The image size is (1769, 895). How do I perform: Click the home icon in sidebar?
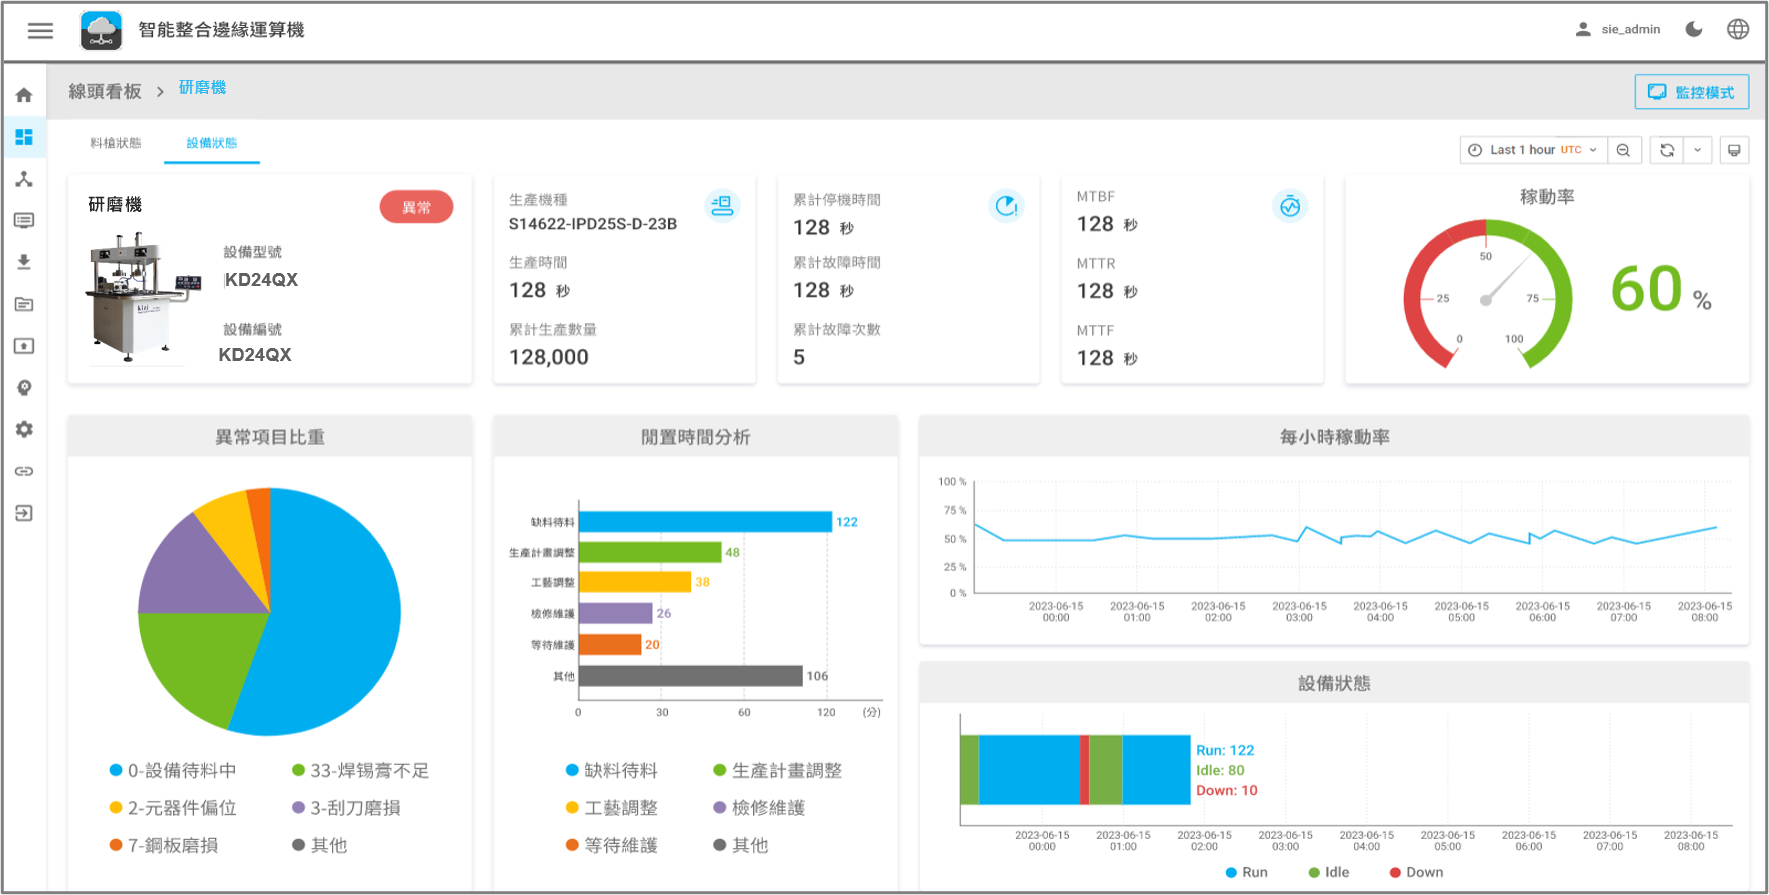pyautogui.click(x=24, y=95)
